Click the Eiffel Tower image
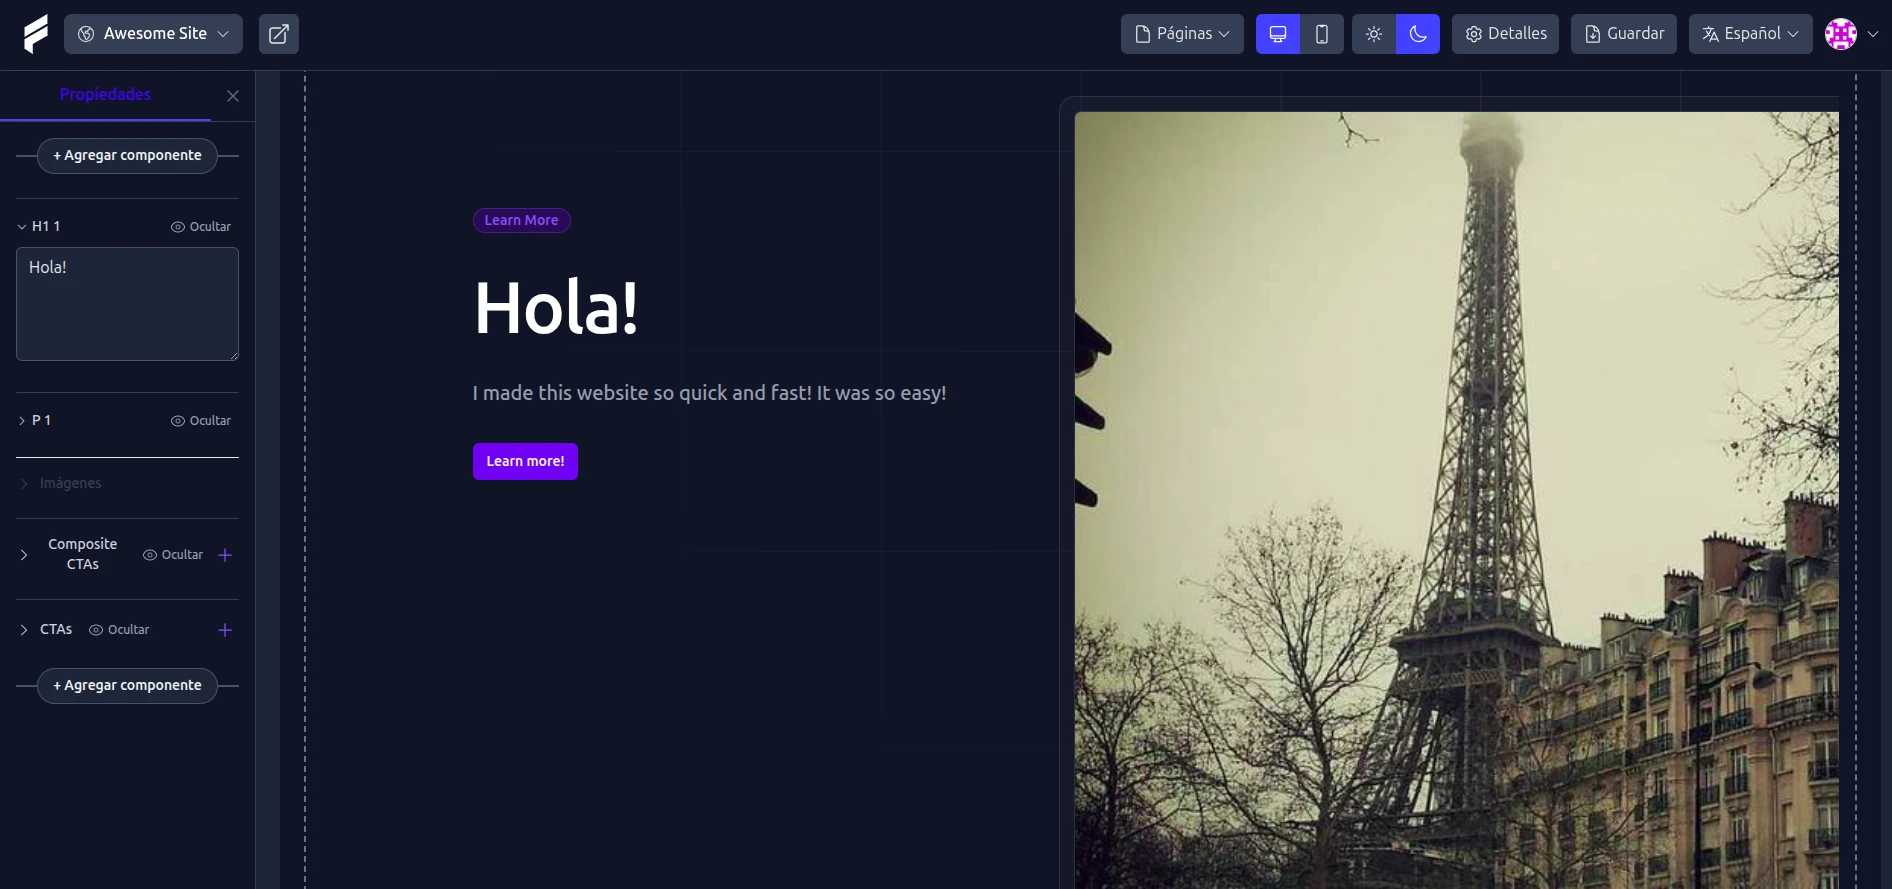The height and width of the screenshot is (889, 1892). click(1456, 500)
